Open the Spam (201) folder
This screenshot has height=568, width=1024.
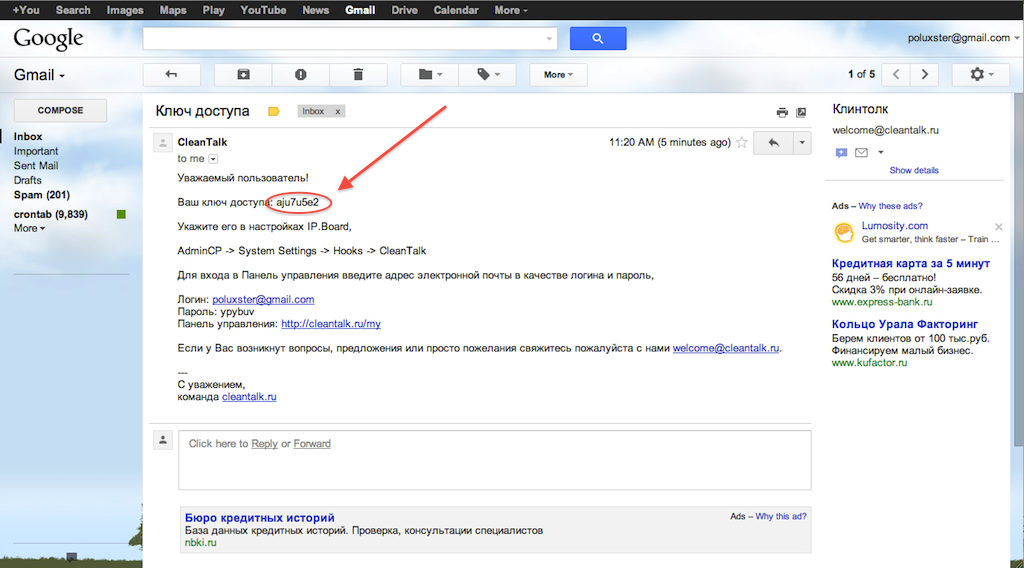pos(41,195)
